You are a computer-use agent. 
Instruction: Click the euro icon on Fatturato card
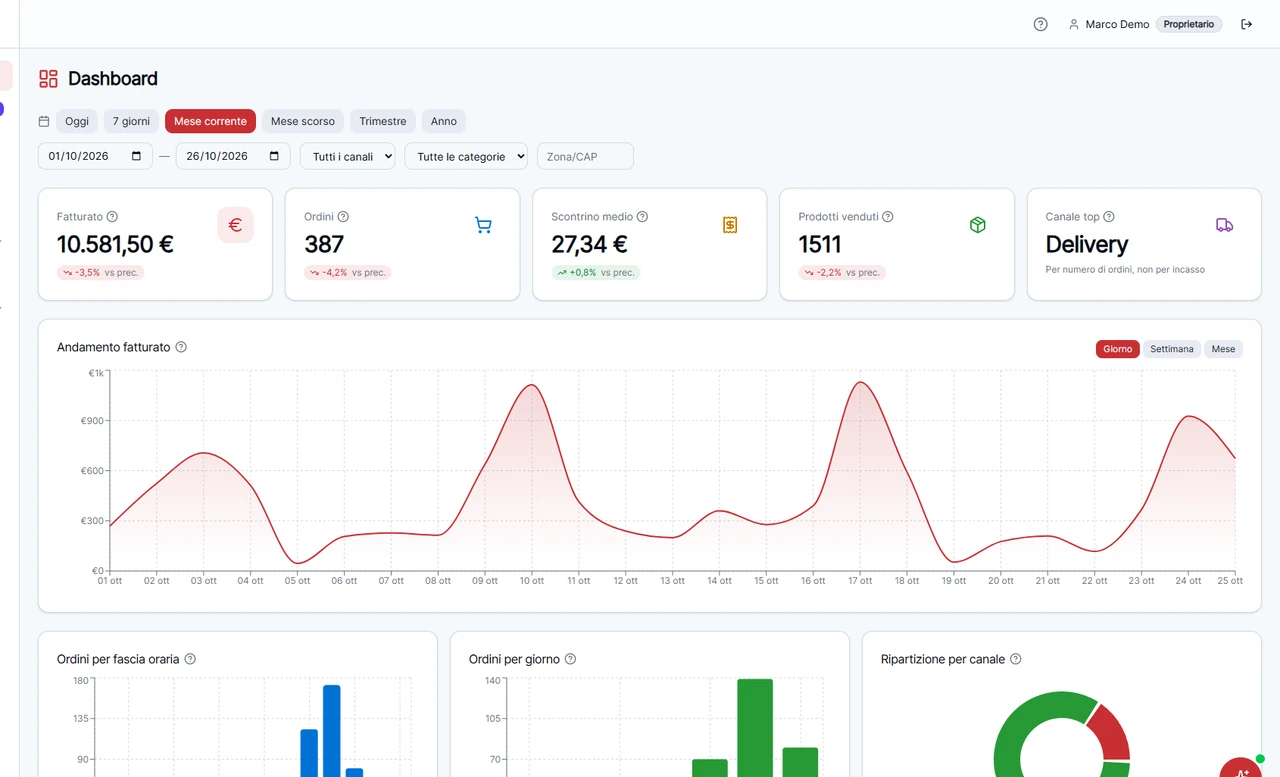coord(235,225)
